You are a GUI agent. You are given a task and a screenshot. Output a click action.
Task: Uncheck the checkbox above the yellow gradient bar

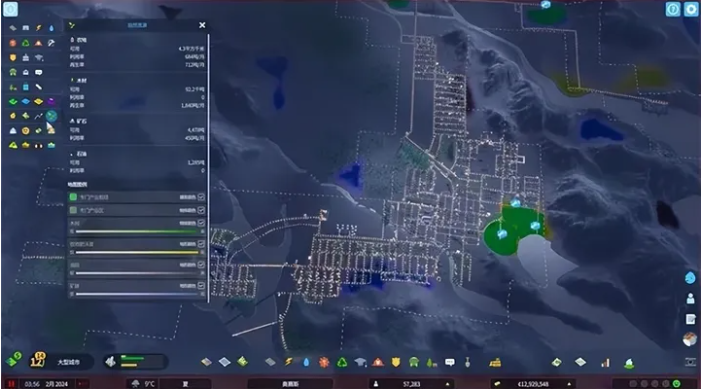[x=201, y=244]
